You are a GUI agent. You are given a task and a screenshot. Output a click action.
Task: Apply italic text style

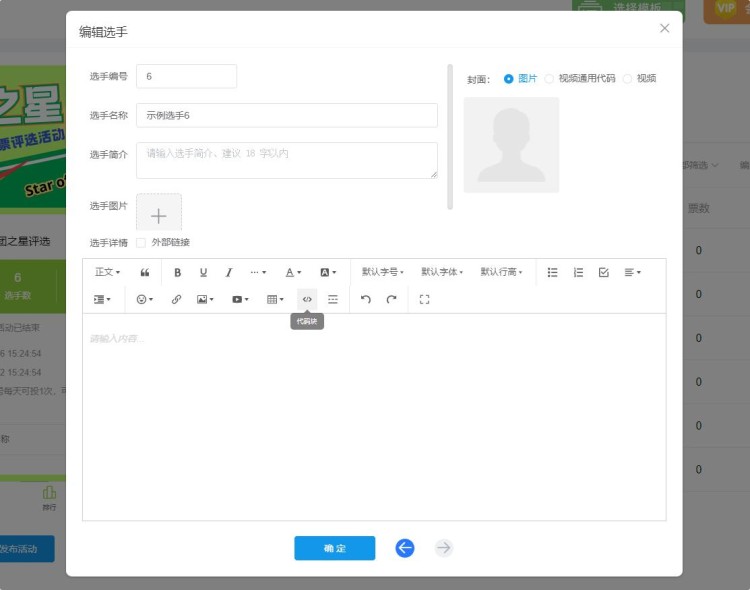[228, 272]
